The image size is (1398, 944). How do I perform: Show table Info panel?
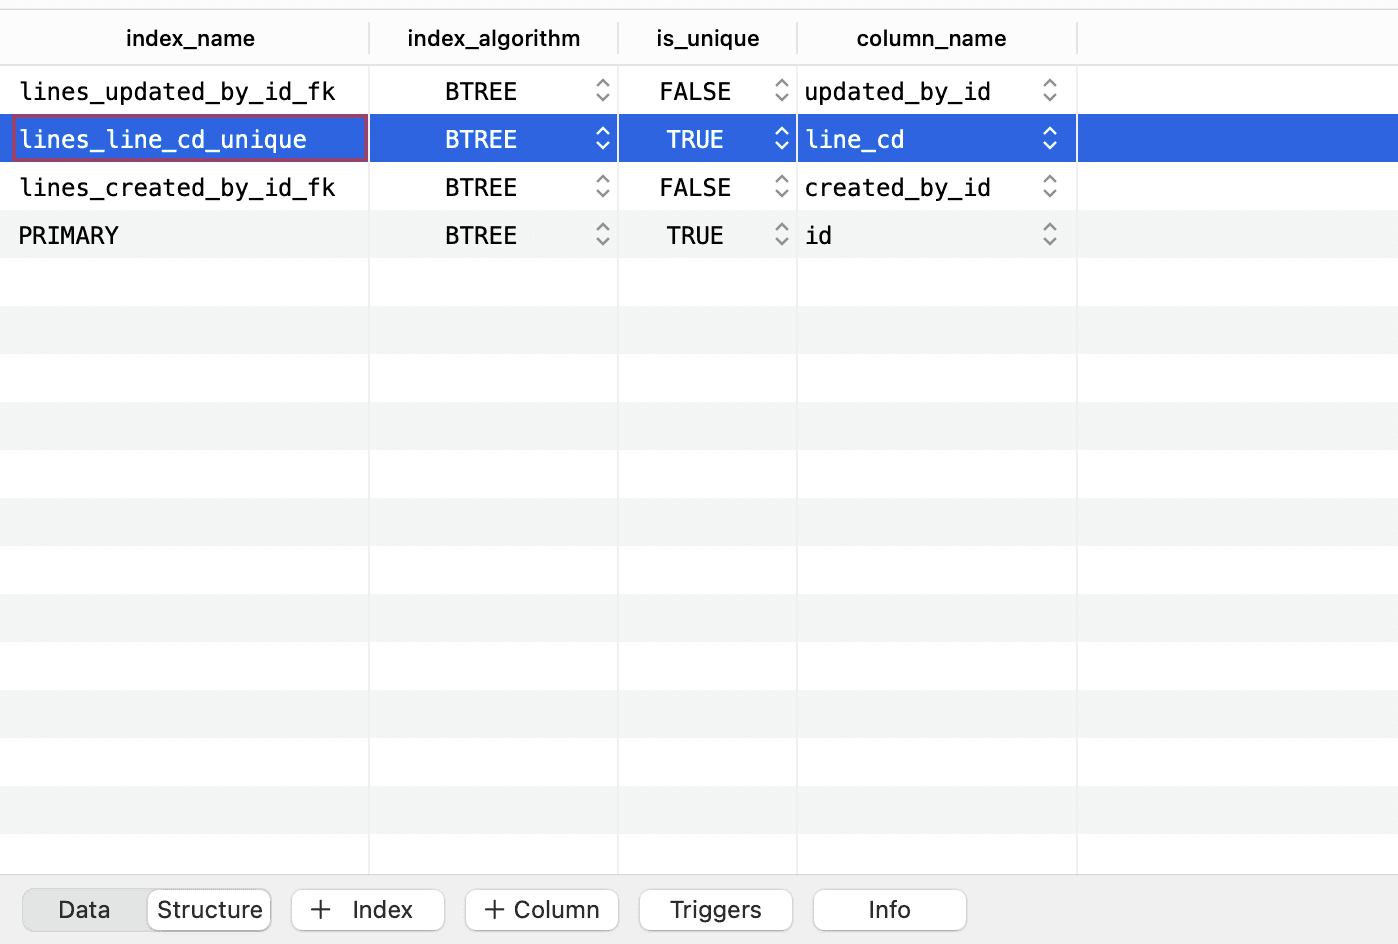click(x=889, y=910)
